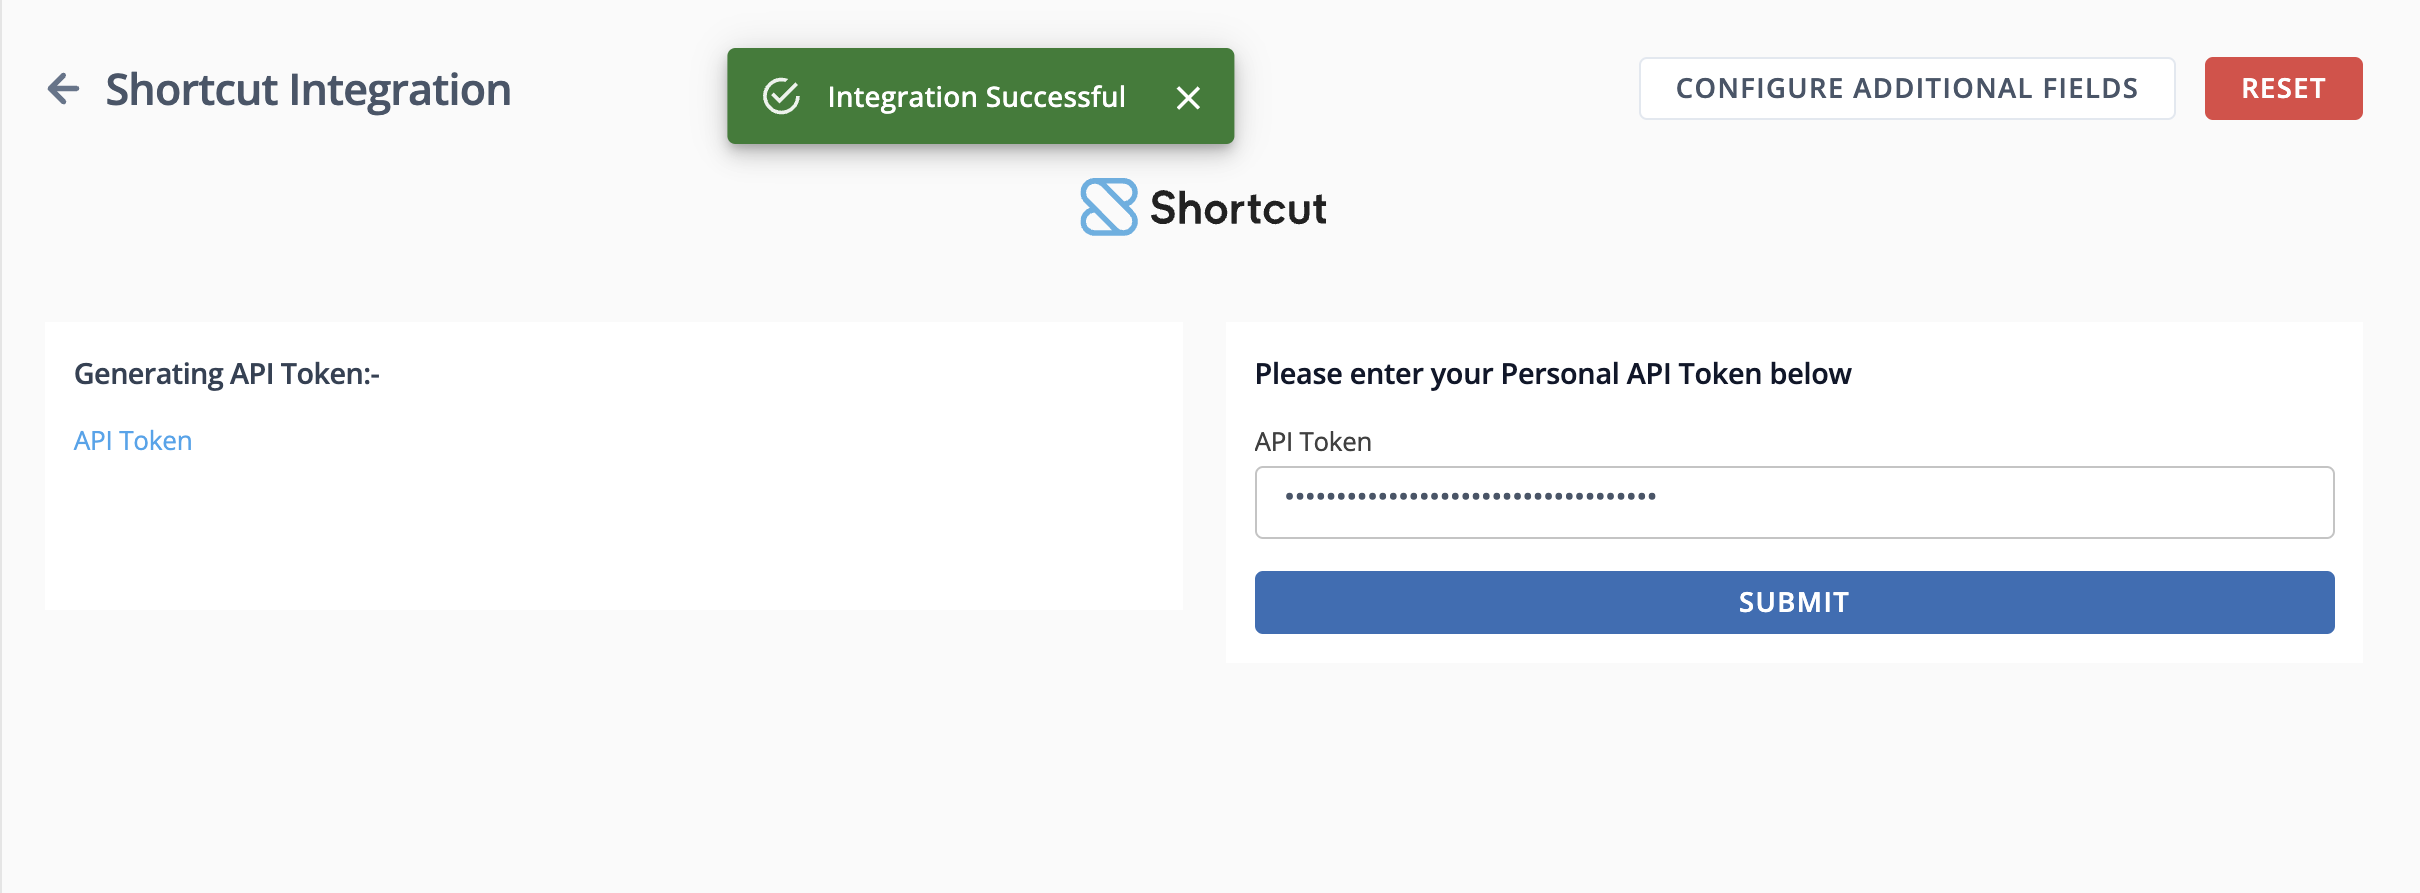Focus the masked API Token input field
Viewport: 2420px width, 893px height.
(1794, 502)
